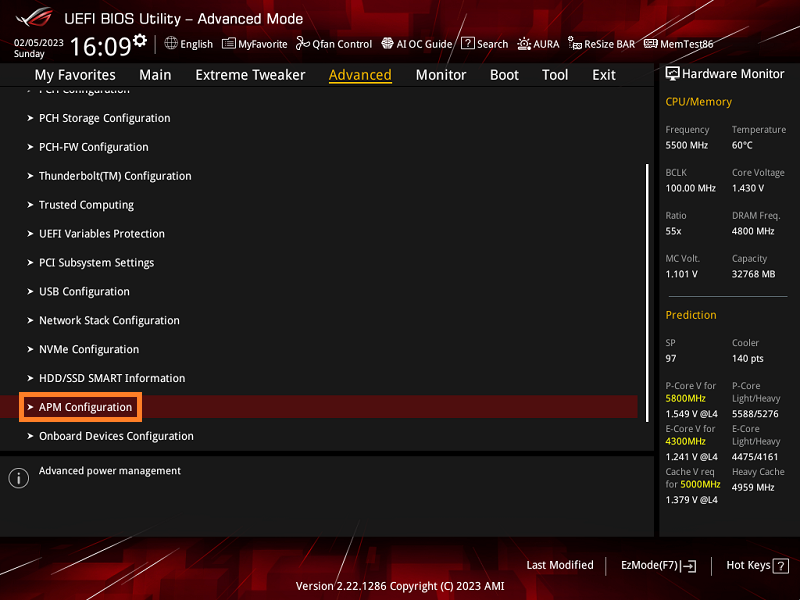
Task: Toggle the ReSize BAR icon
Action: (575, 44)
